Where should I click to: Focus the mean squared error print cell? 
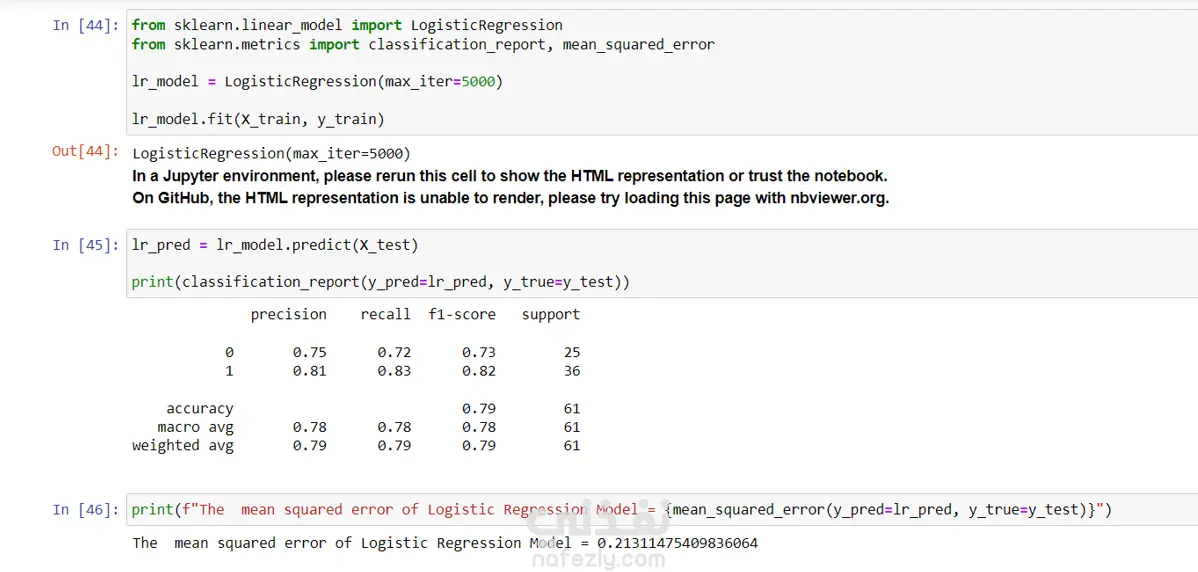[620, 510]
